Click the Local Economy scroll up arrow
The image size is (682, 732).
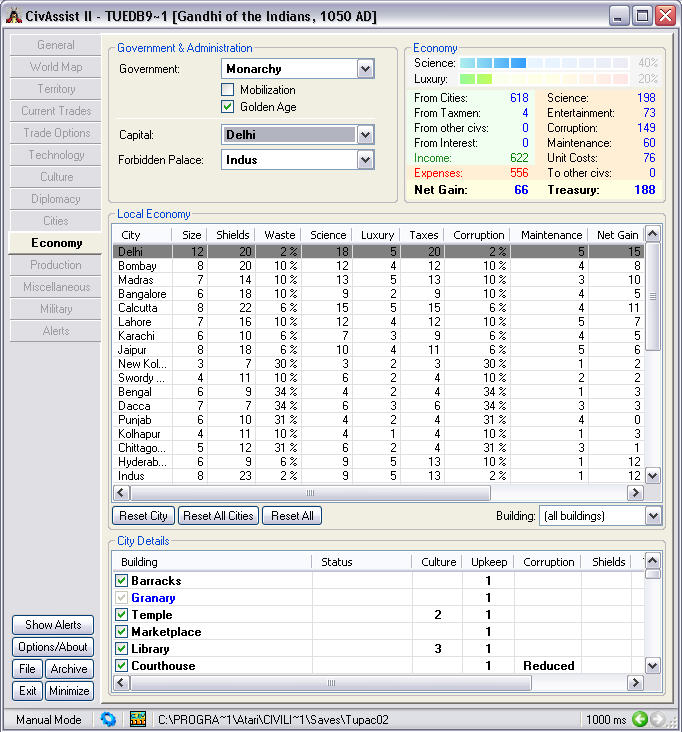coord(653,234)
